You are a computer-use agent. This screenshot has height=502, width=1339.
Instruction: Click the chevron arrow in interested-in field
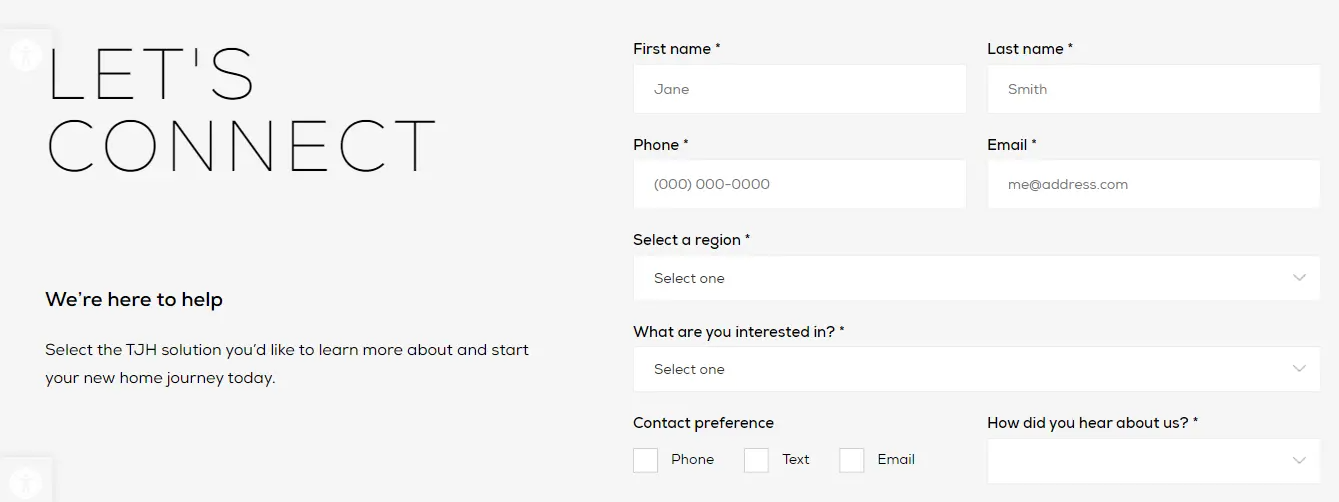click(x=1299, y=369)
